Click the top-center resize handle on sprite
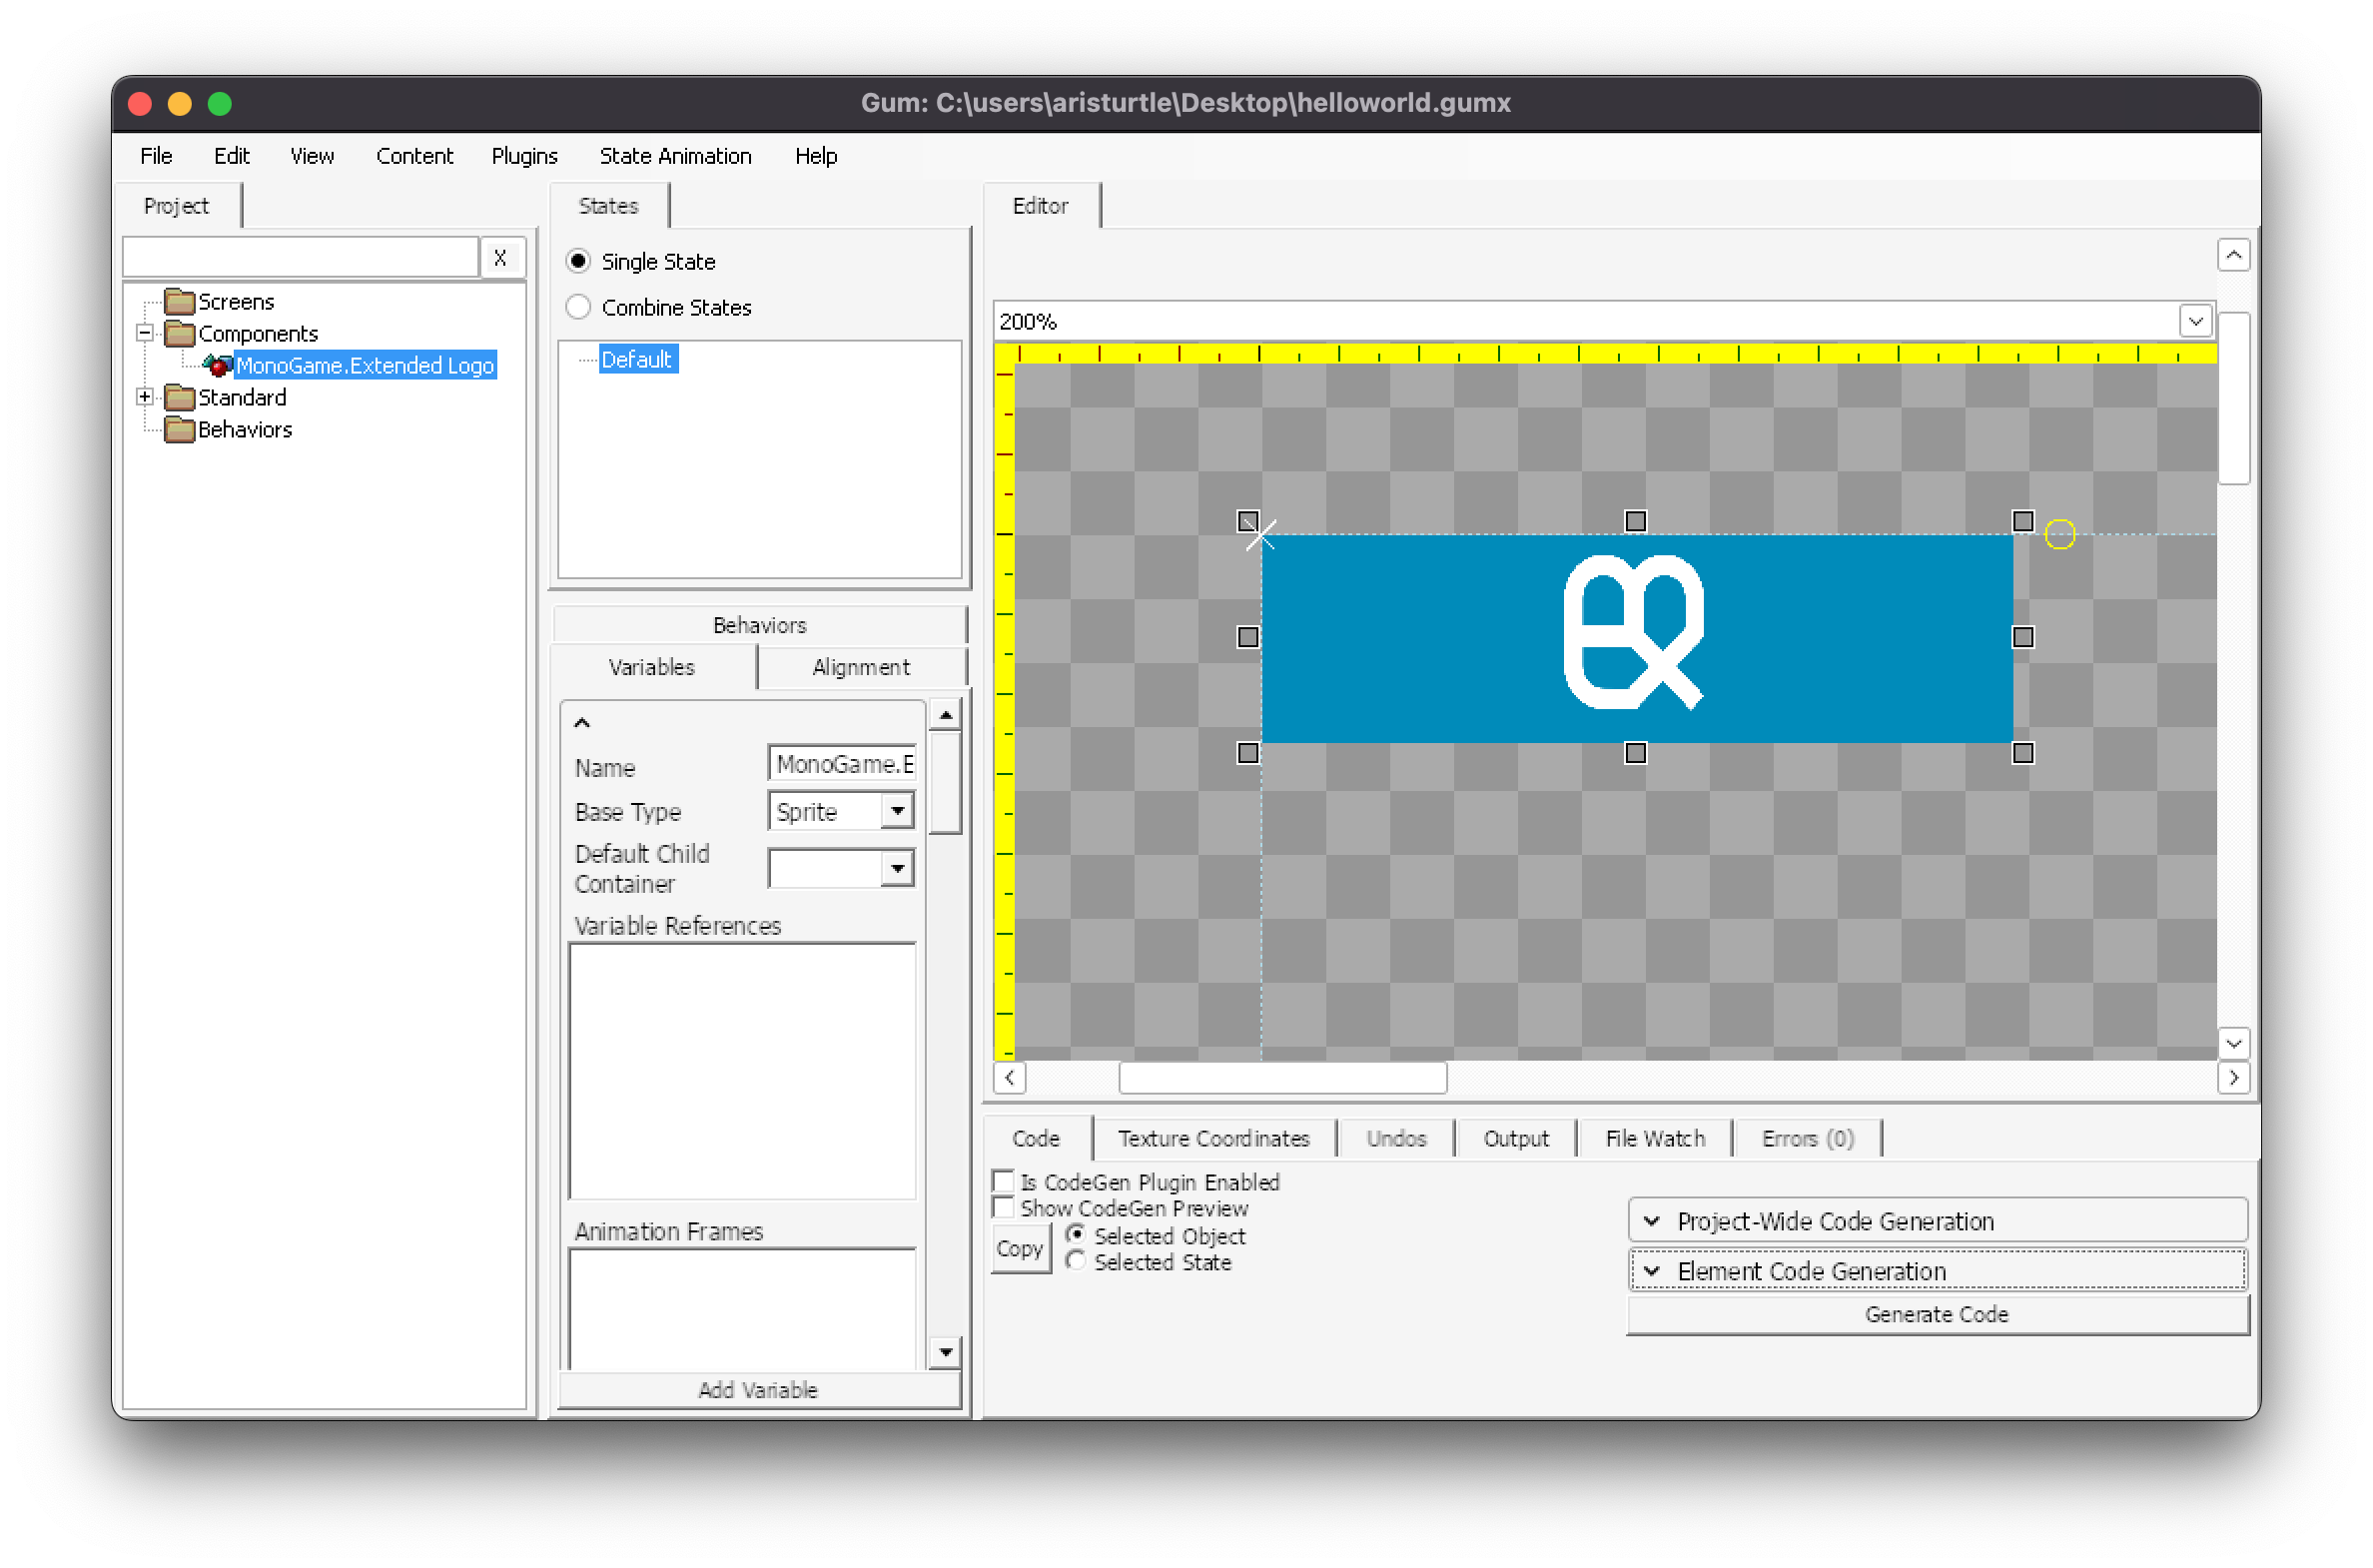 (x=1635, y=521)
